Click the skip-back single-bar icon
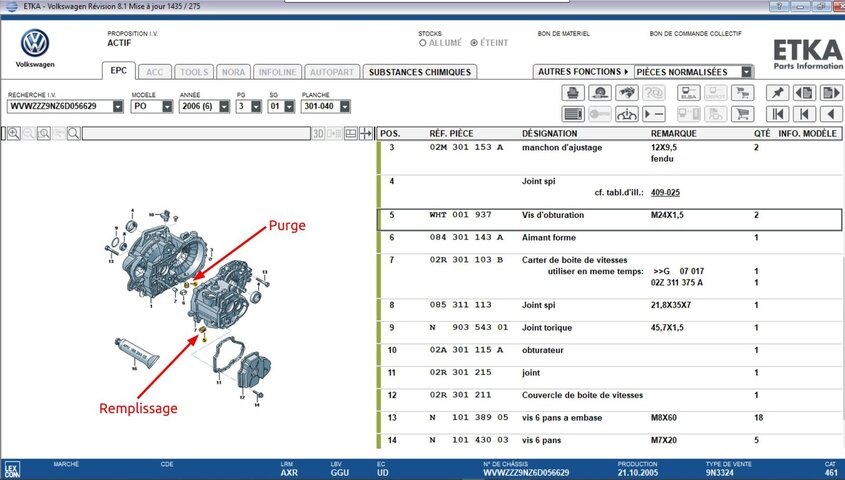 tap(805, 114)
